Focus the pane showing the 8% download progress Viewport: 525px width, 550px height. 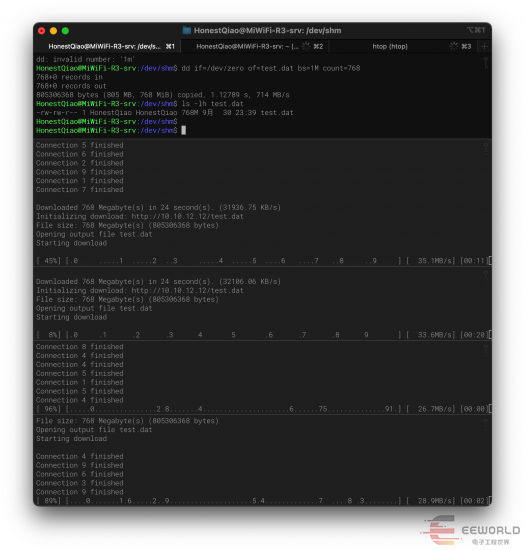(262, 304)
